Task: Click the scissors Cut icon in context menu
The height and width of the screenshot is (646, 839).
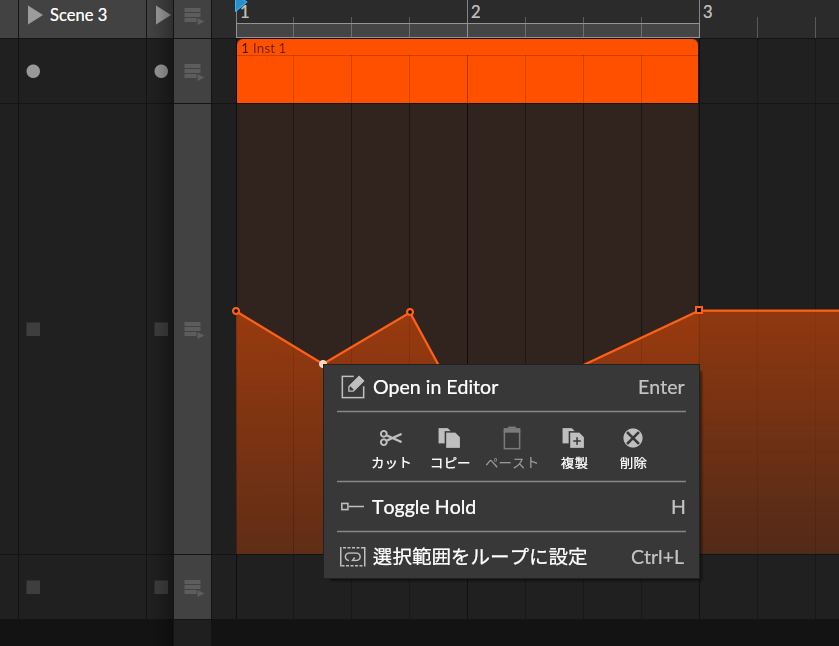Action: [x=390, y=439]
